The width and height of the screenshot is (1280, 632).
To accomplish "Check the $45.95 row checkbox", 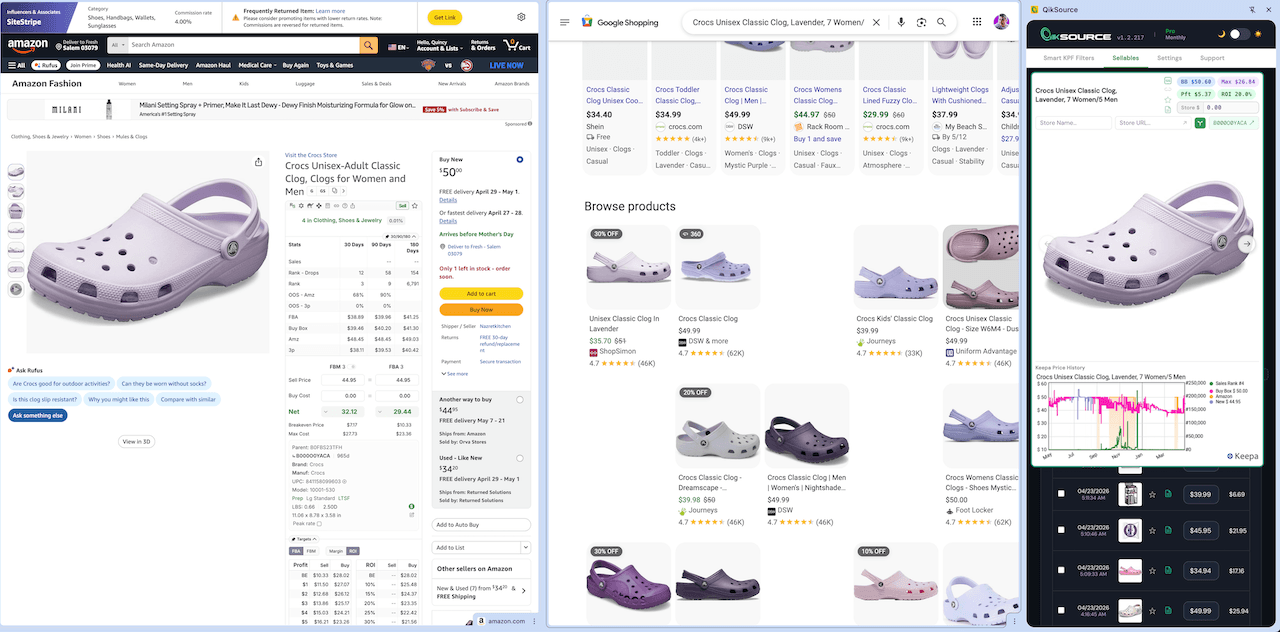I will [1060, 531].
